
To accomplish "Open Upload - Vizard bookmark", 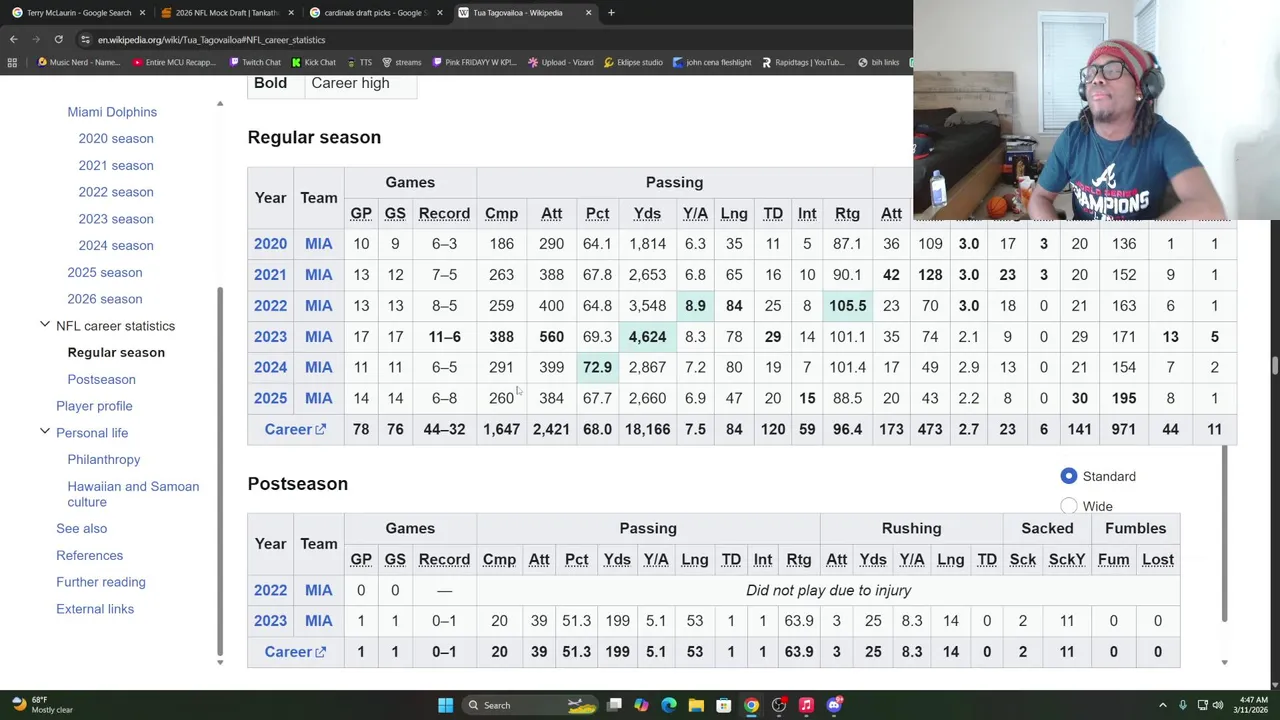I will pos(561,62).
